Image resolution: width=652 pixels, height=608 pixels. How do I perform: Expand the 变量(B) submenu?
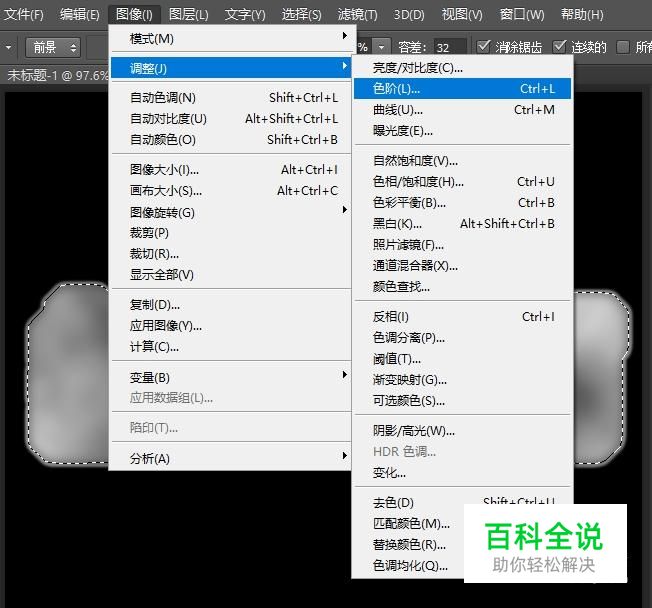(x=231, y=377)
